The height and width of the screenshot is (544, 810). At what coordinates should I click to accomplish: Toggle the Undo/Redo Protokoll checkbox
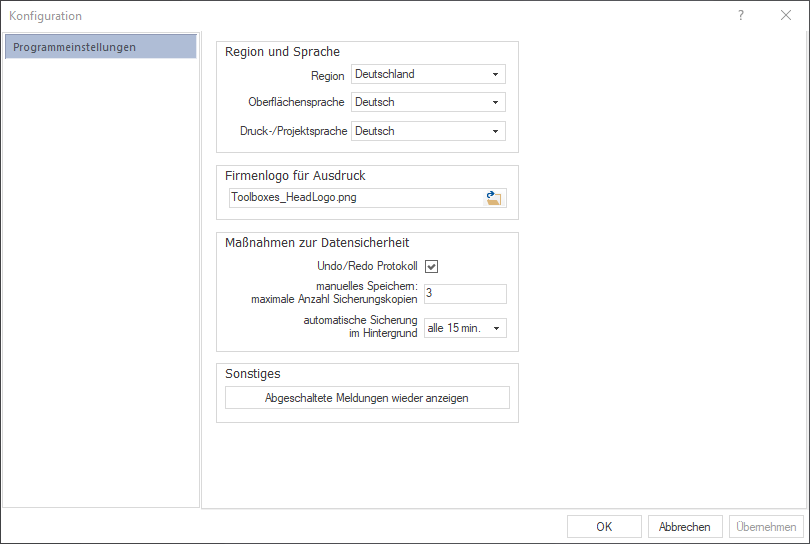pyautogui.click(x=431, y=267)
